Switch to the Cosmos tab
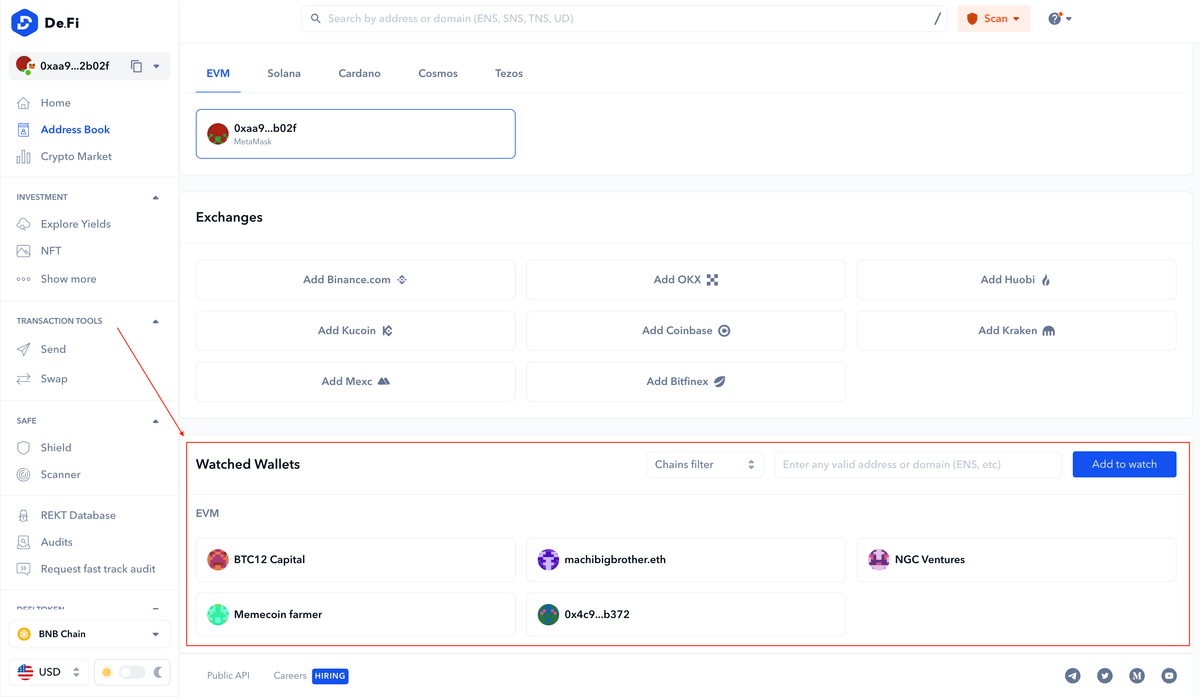1200x697 pixels. (x=438, y=74)
